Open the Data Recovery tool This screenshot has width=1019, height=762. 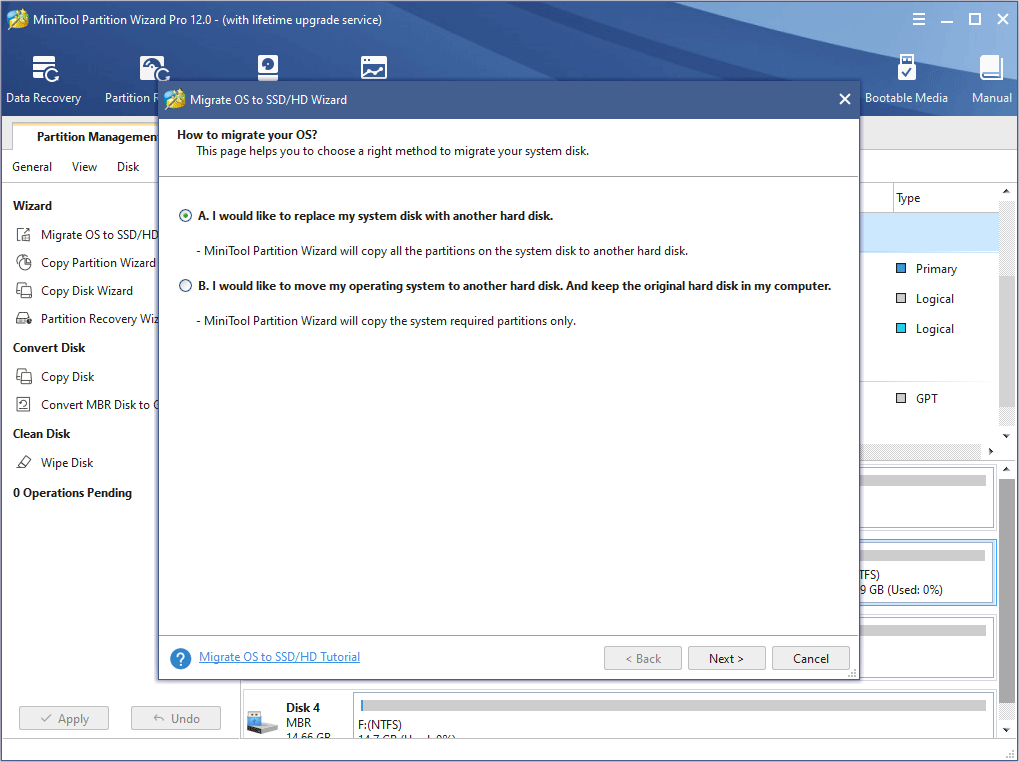coord(44,80)
